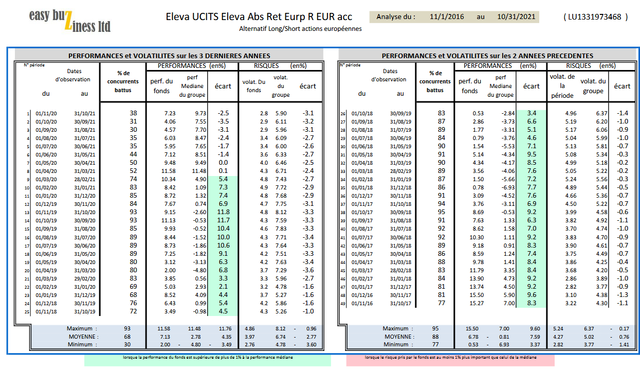Click fund performance 13.90 in row 46
Image resolution: width=640 pixels, height=369 pixels.
click(477, 278)
